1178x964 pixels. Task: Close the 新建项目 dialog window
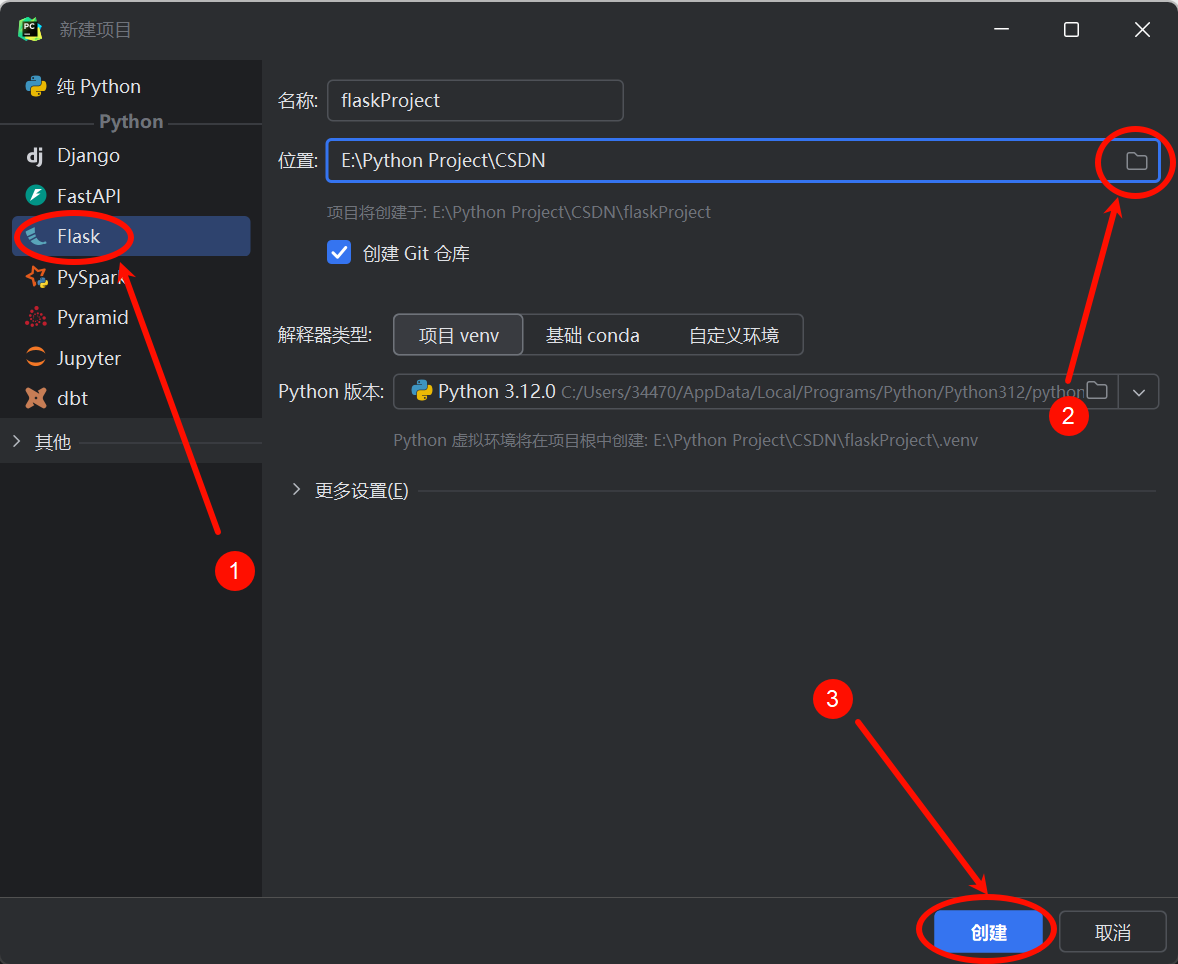1142,29
